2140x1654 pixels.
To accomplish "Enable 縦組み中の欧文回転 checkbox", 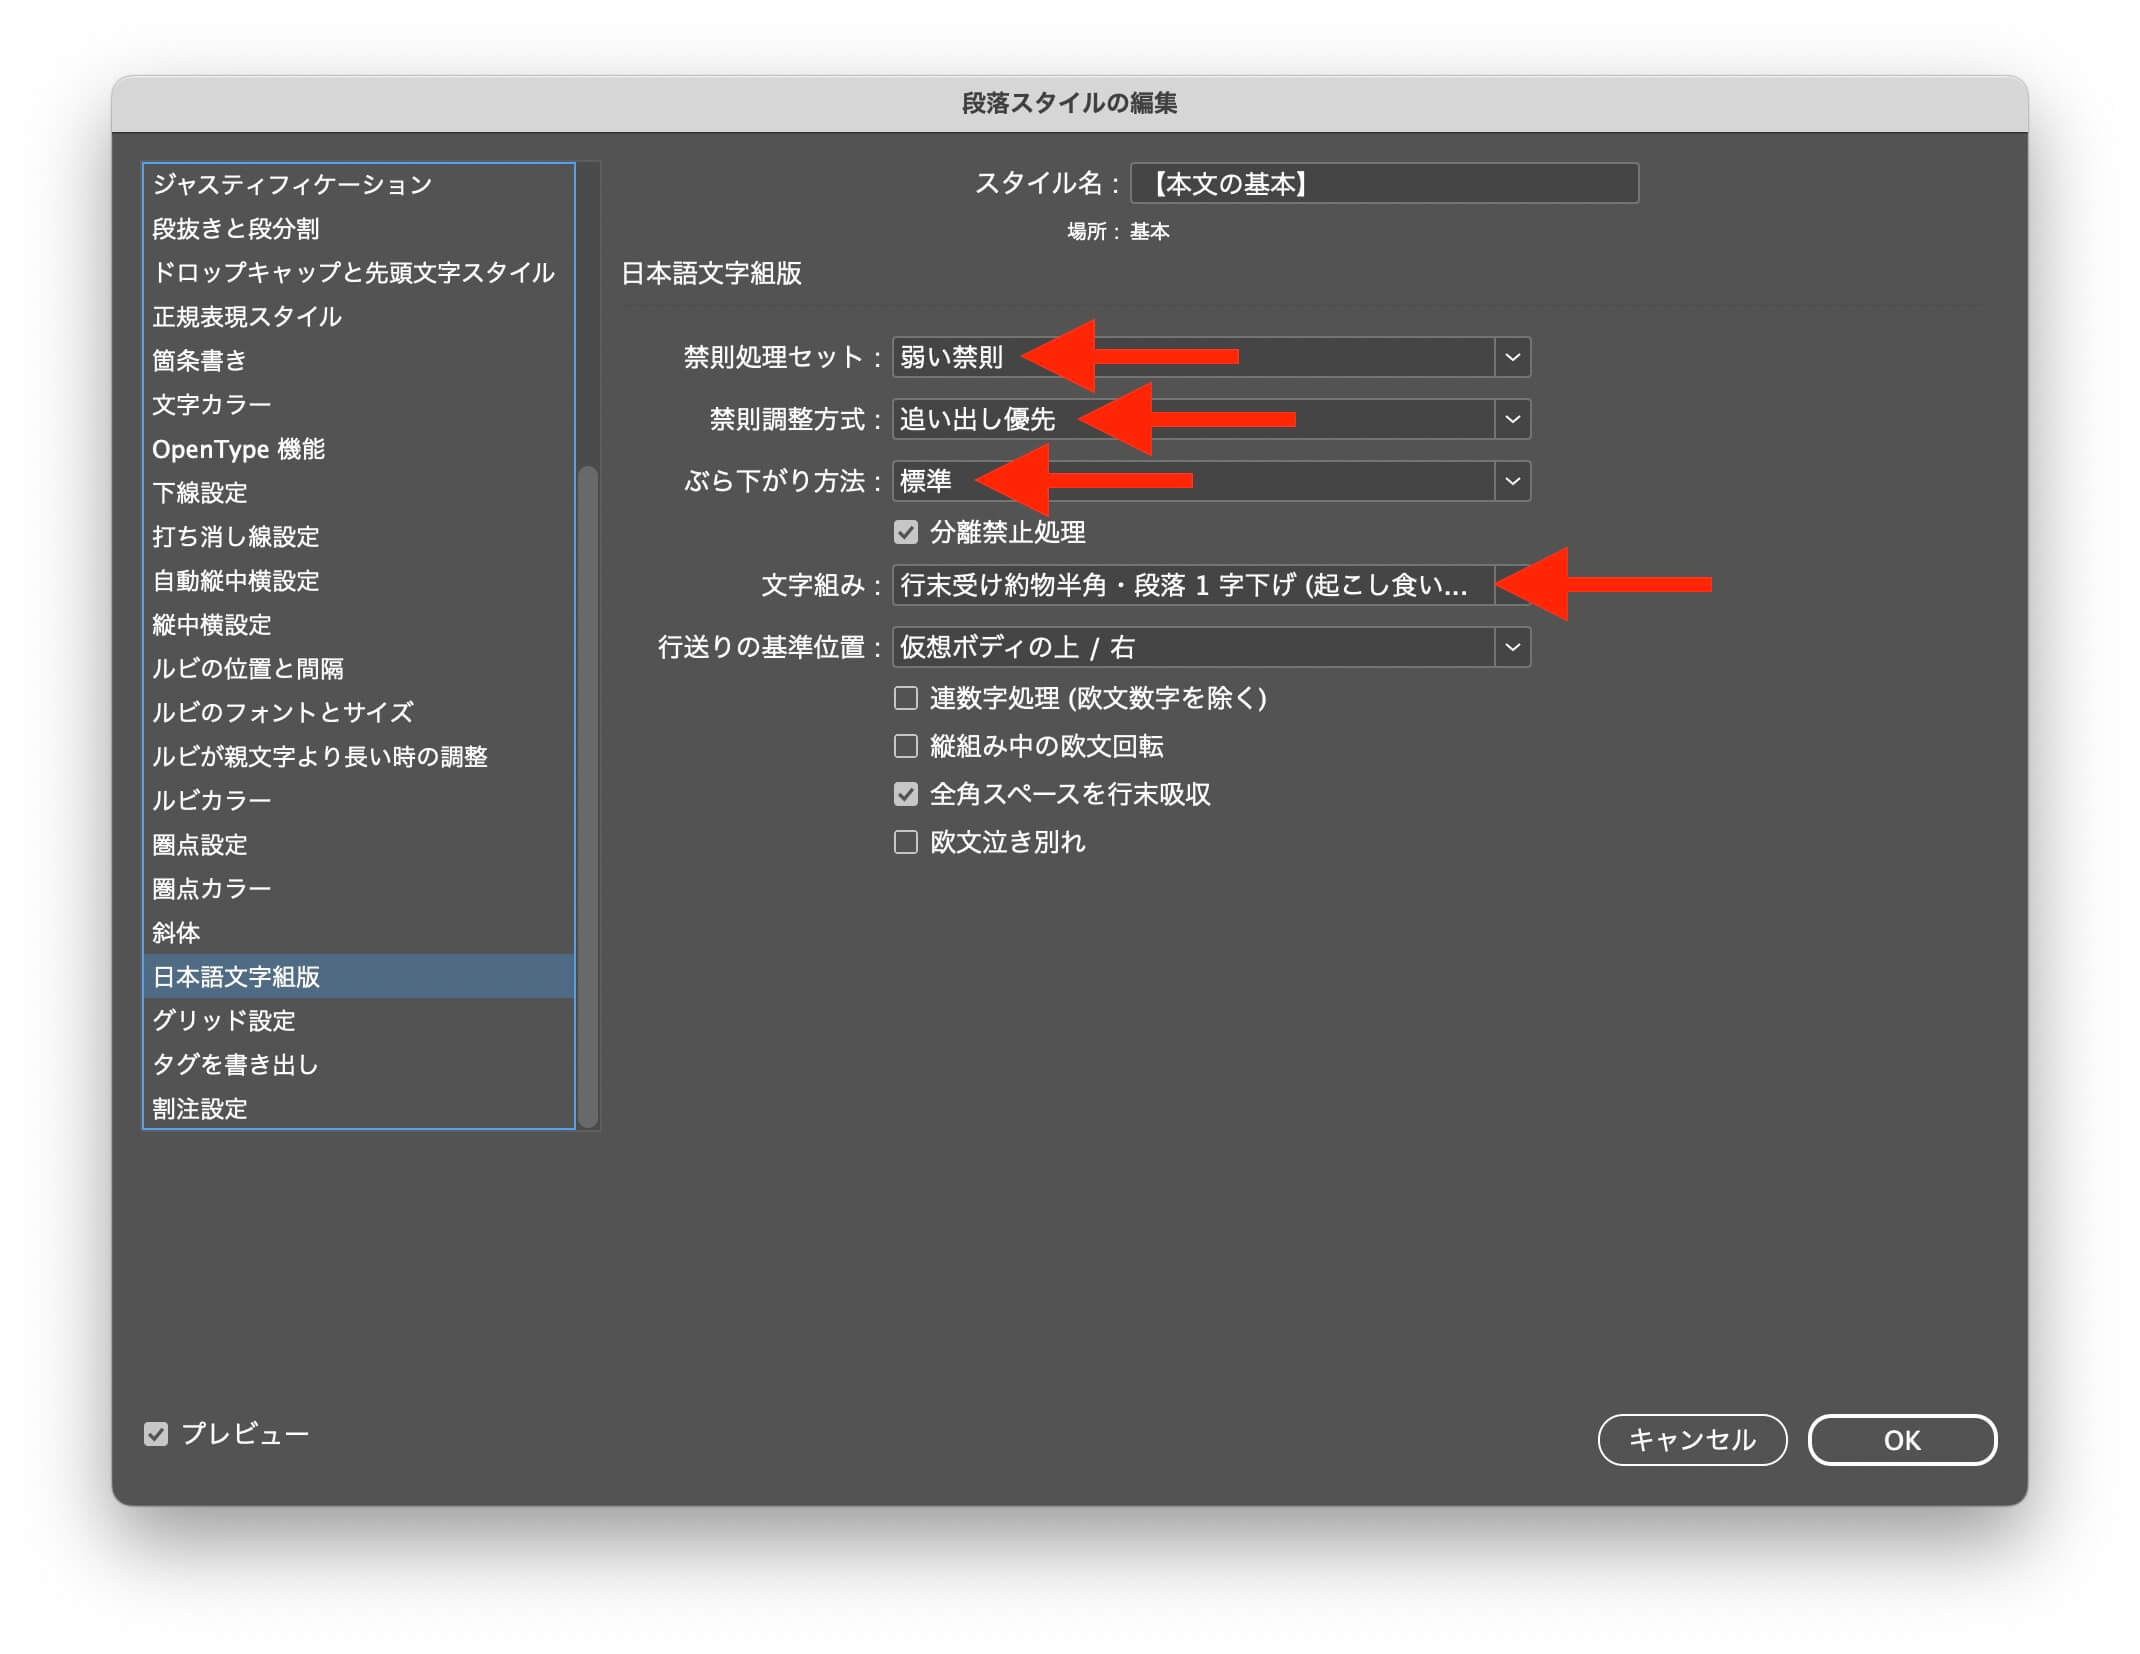I will pos(906,746).
